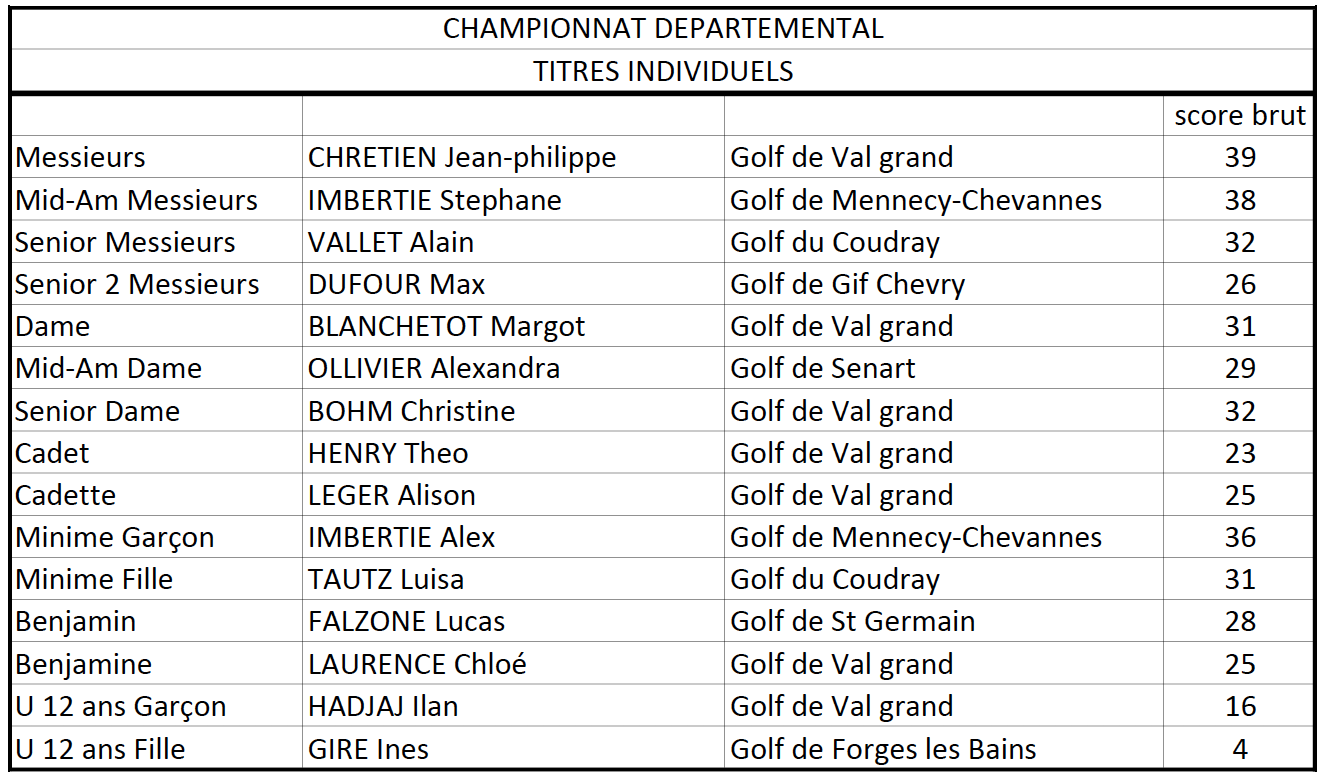Click the Golf de Gif Chevry cell
1330x782 pixels.
847,285
